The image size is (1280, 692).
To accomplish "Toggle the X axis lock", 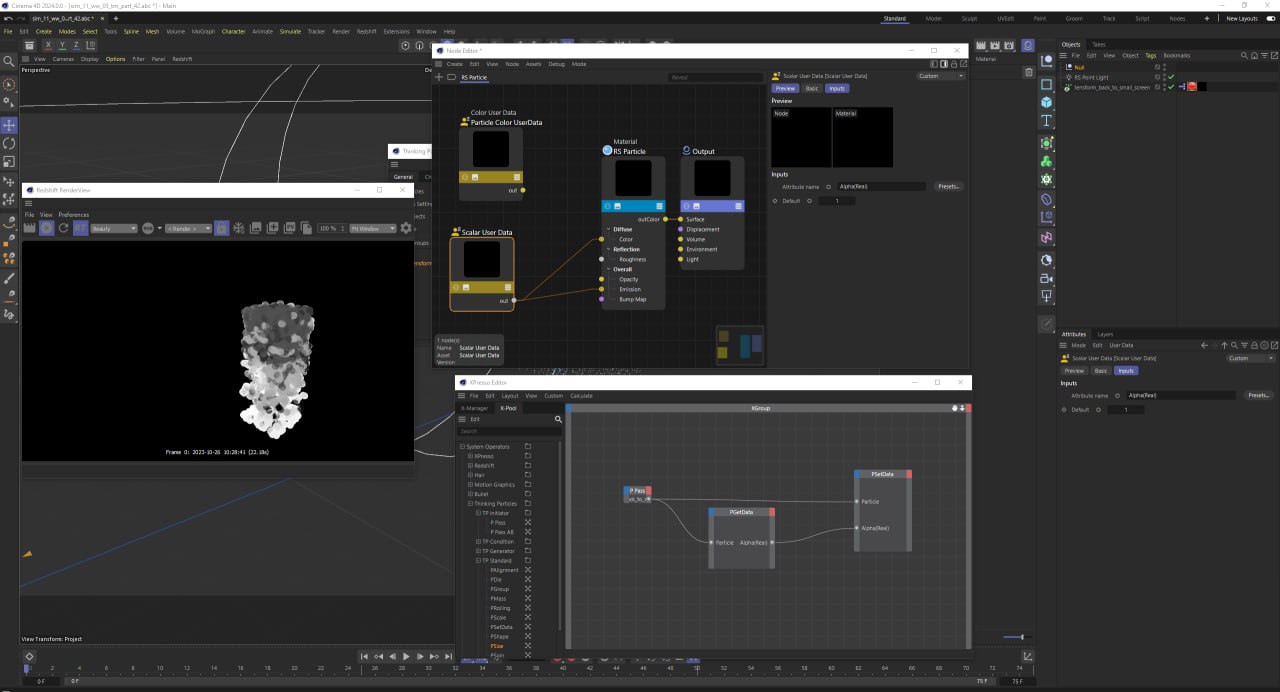I will (47, 45).
